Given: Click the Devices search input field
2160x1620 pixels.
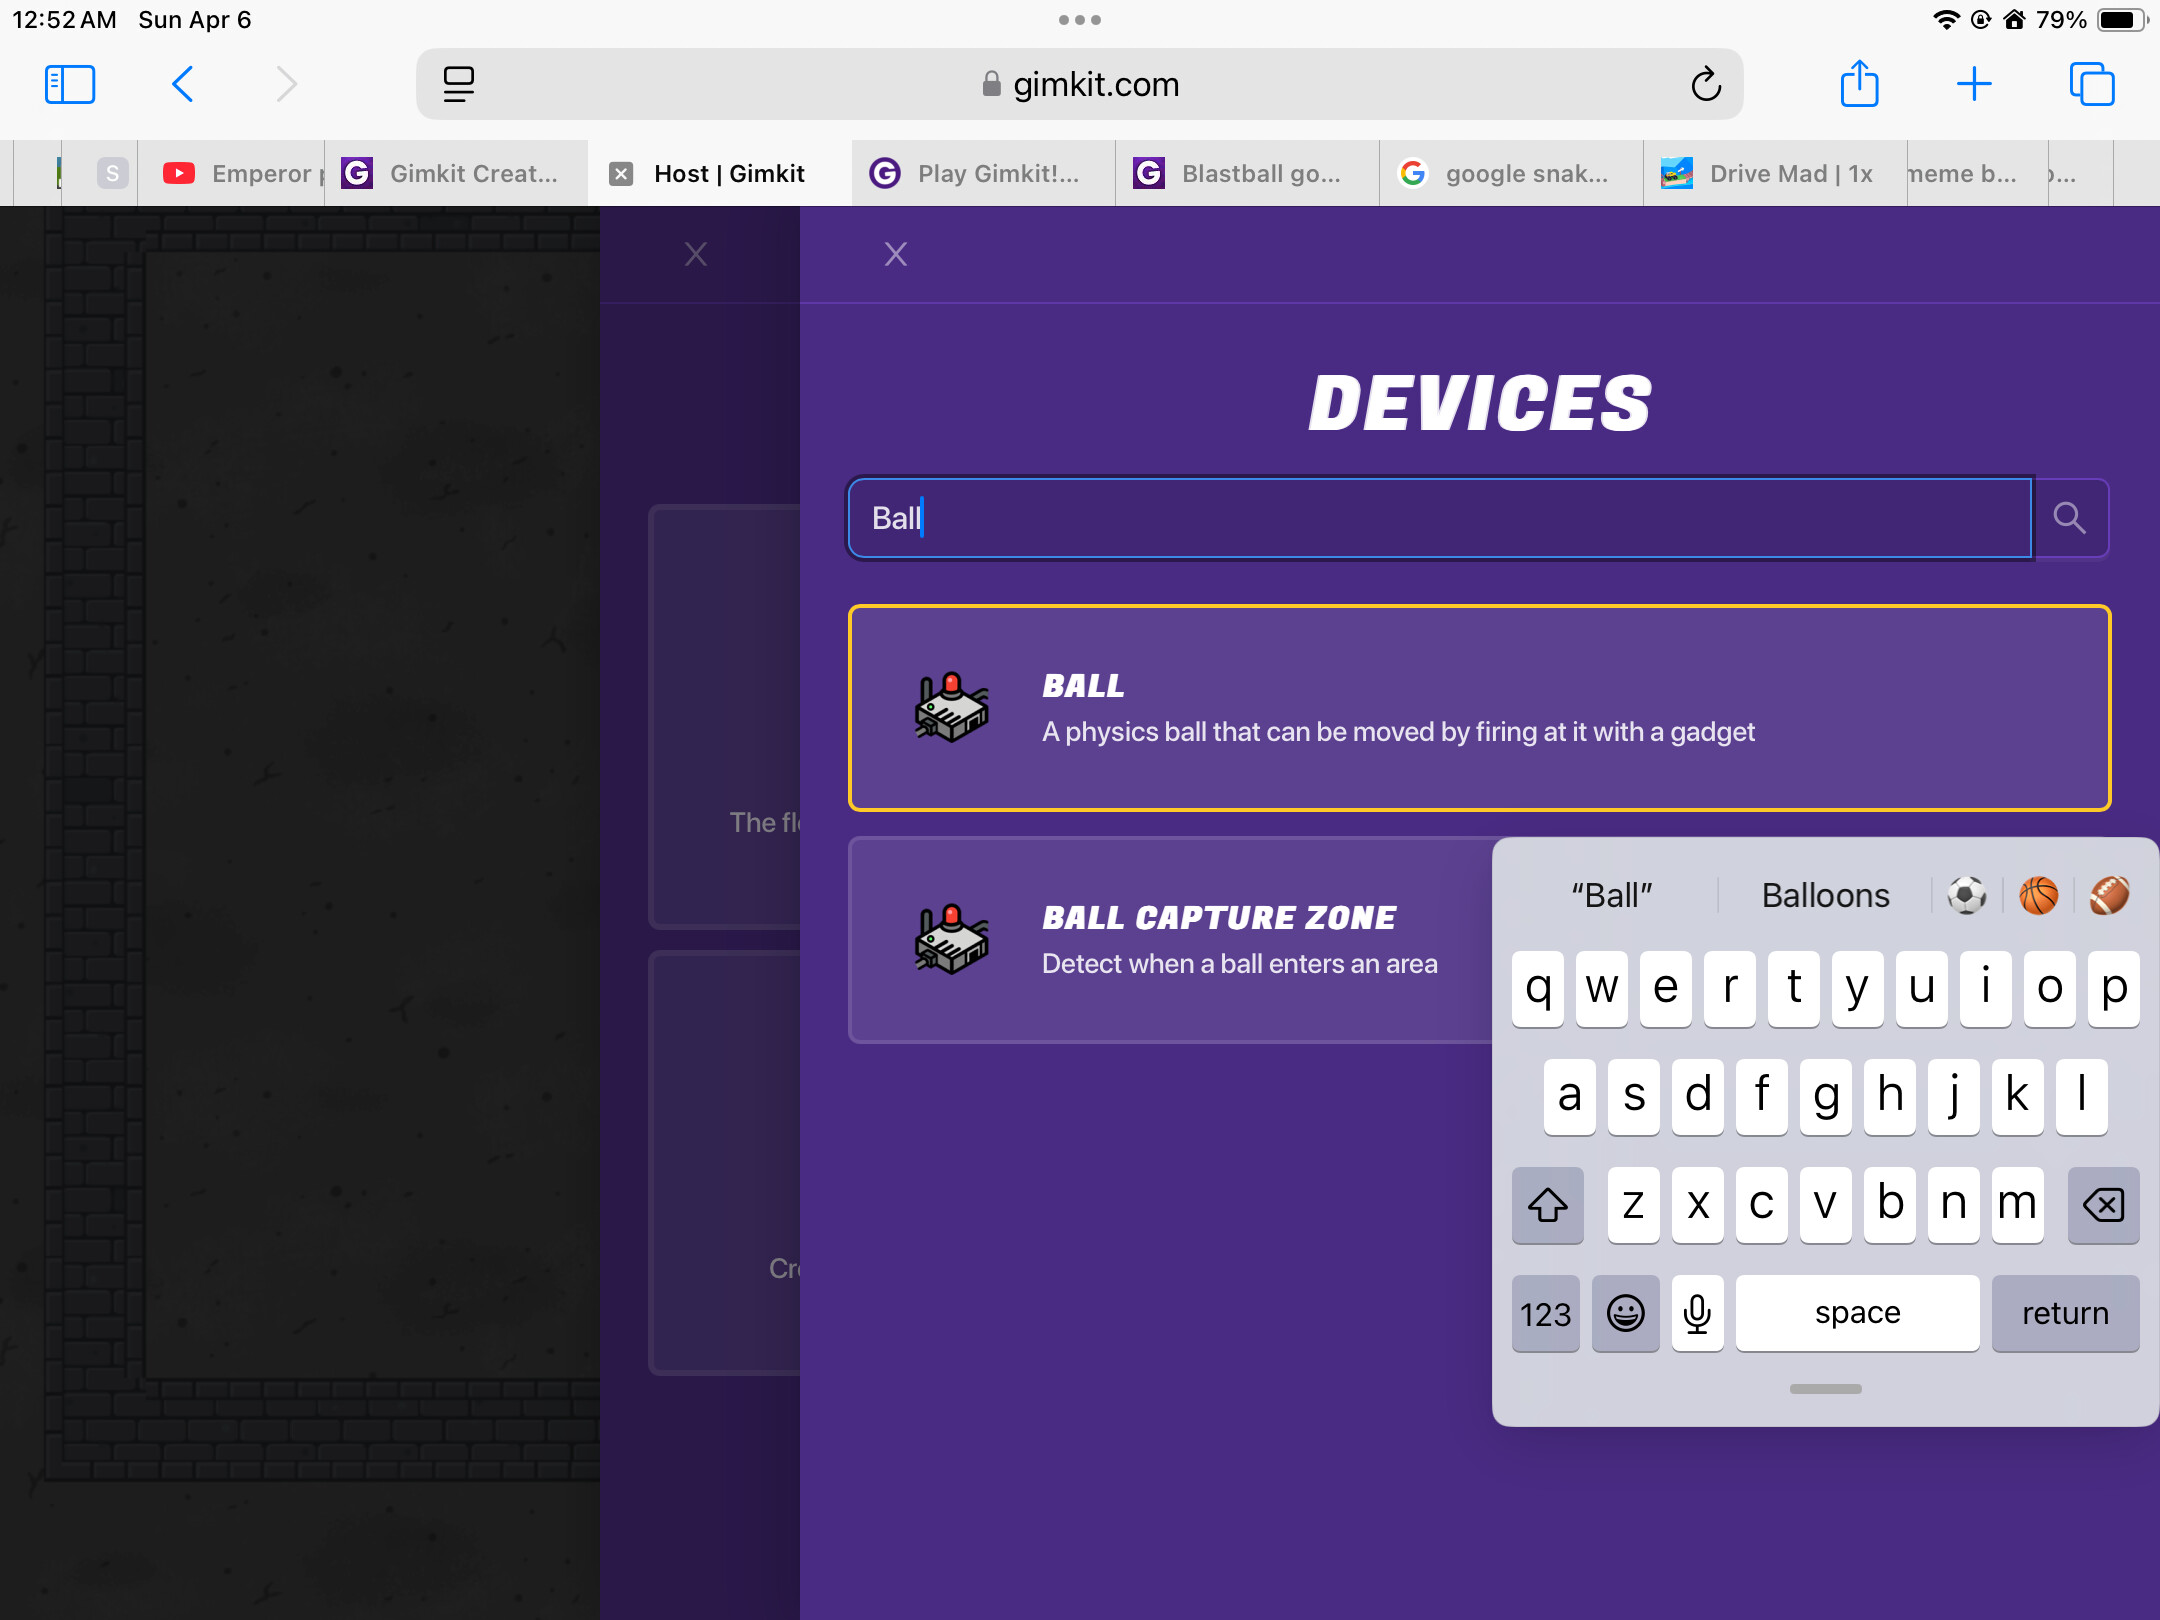Looking at the screenshot, I should pos(1440,518).
